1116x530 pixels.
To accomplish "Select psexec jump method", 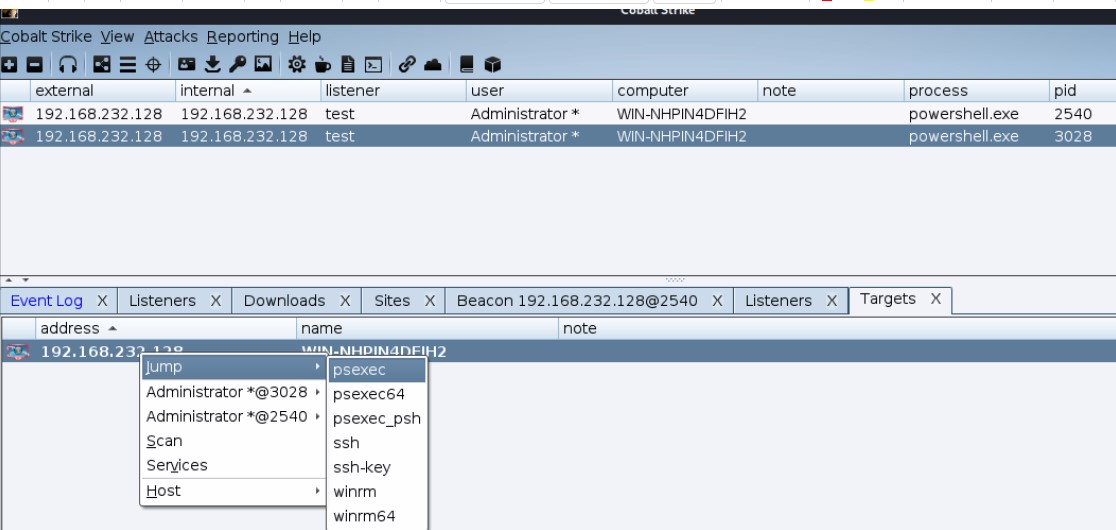I will [x=377, y=370].
